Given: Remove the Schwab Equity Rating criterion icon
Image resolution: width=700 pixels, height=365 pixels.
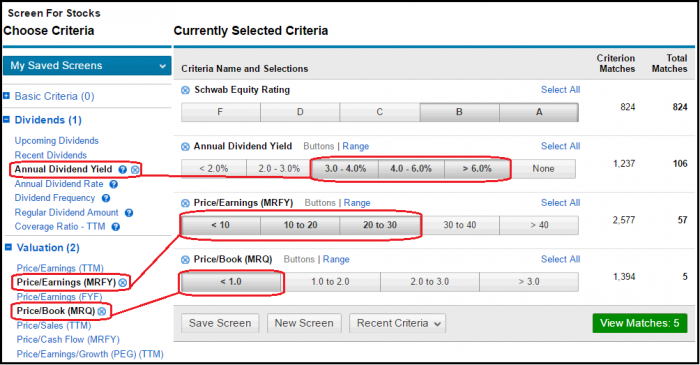Looking at the screenshot, I should point(185,91).
